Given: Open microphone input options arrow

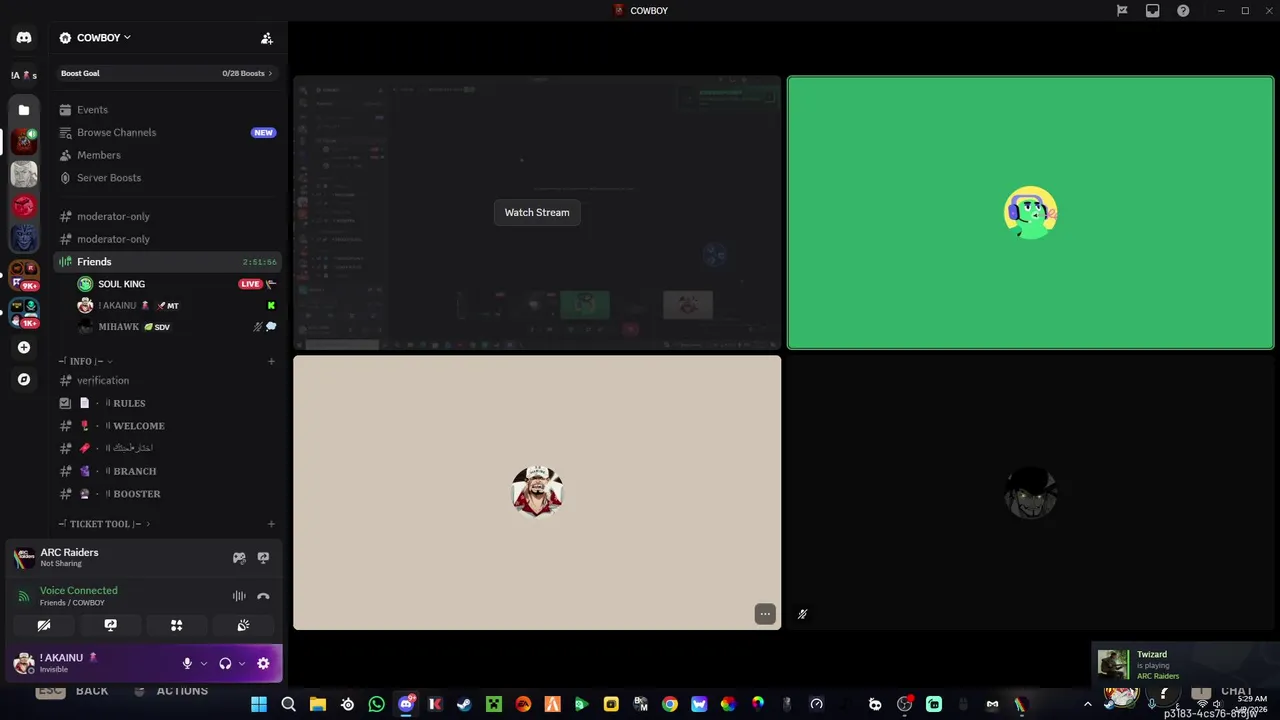Looking at the screenshot, I should pos(204,663).
